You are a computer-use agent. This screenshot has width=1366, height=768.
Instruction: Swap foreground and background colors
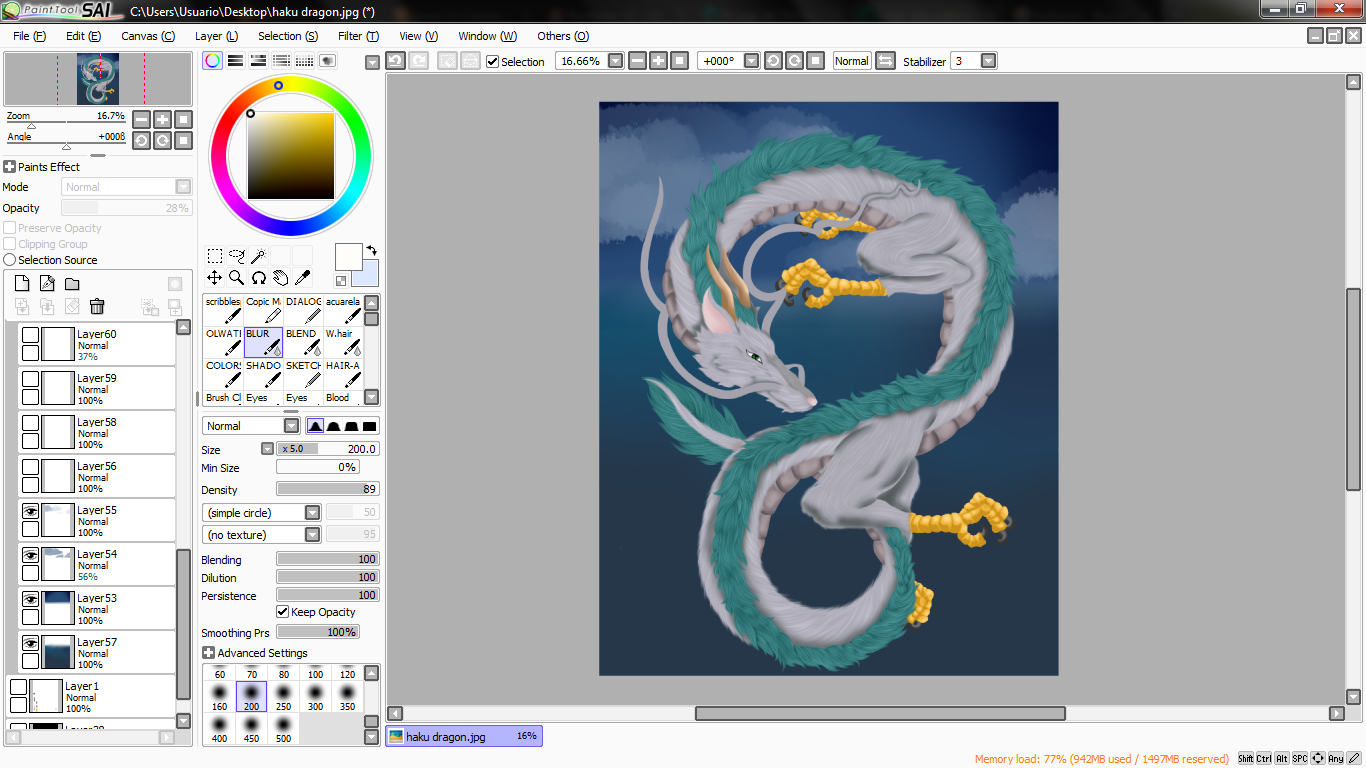pyautogui.click(x=372, y=250)
